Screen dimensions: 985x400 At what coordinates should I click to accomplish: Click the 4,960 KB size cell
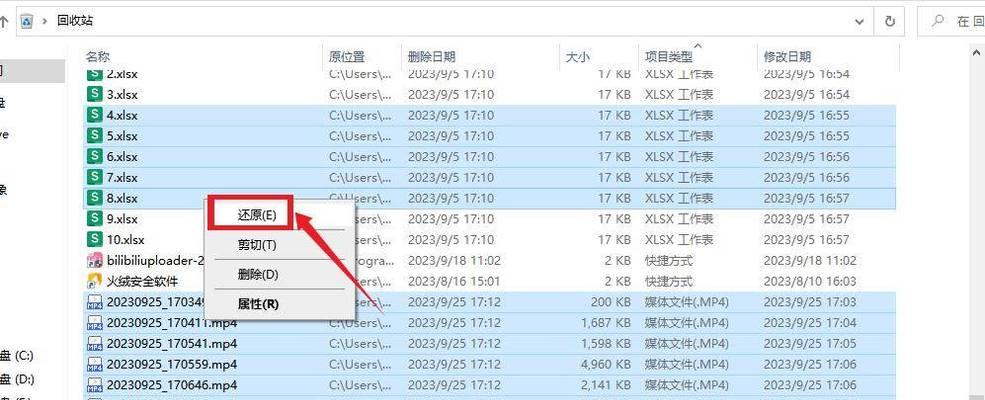[604, 365]
